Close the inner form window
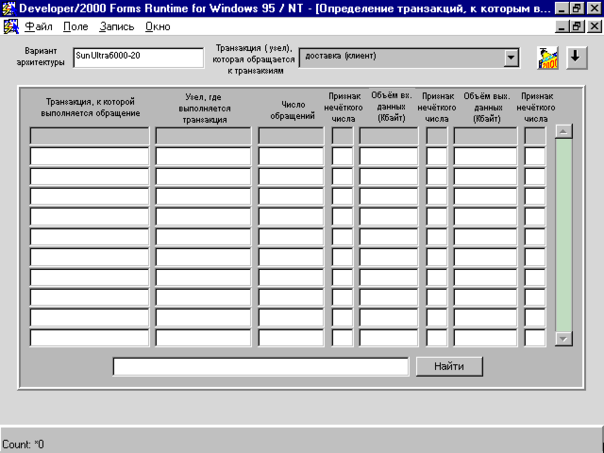604x453 pixels. coord(594,26)
